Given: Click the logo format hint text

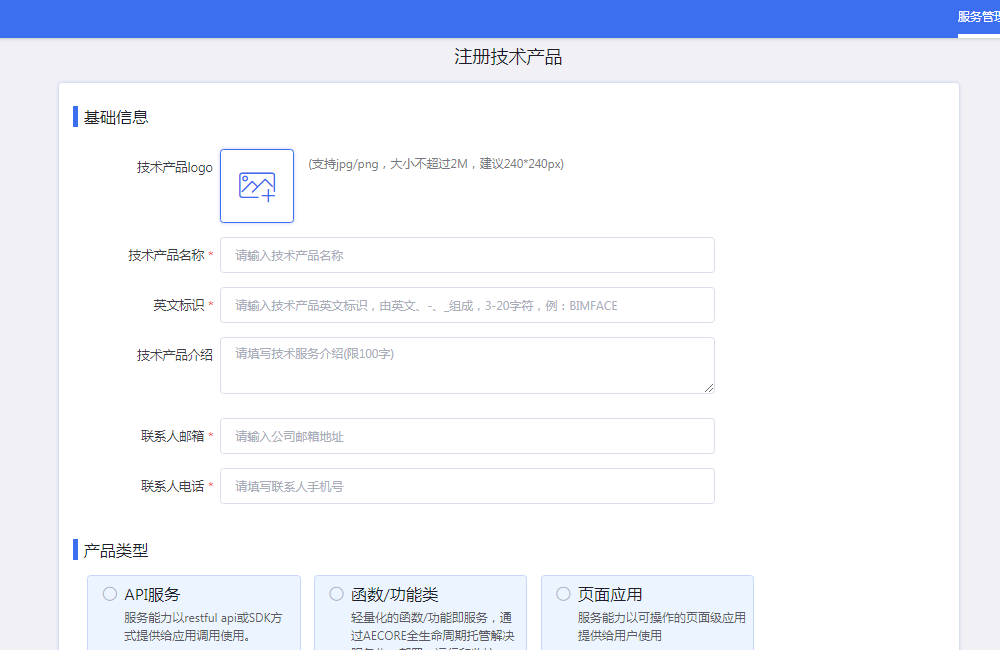Looking at the screenshot, I should [435, 164].
